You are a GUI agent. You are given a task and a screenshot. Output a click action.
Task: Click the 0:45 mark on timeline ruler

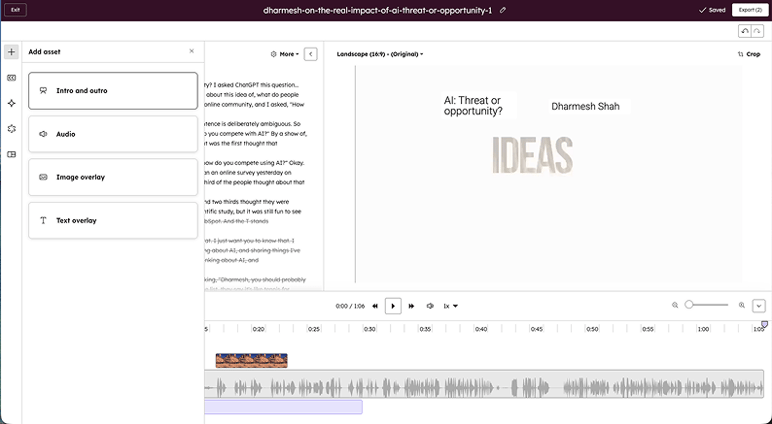coord(537,329)
